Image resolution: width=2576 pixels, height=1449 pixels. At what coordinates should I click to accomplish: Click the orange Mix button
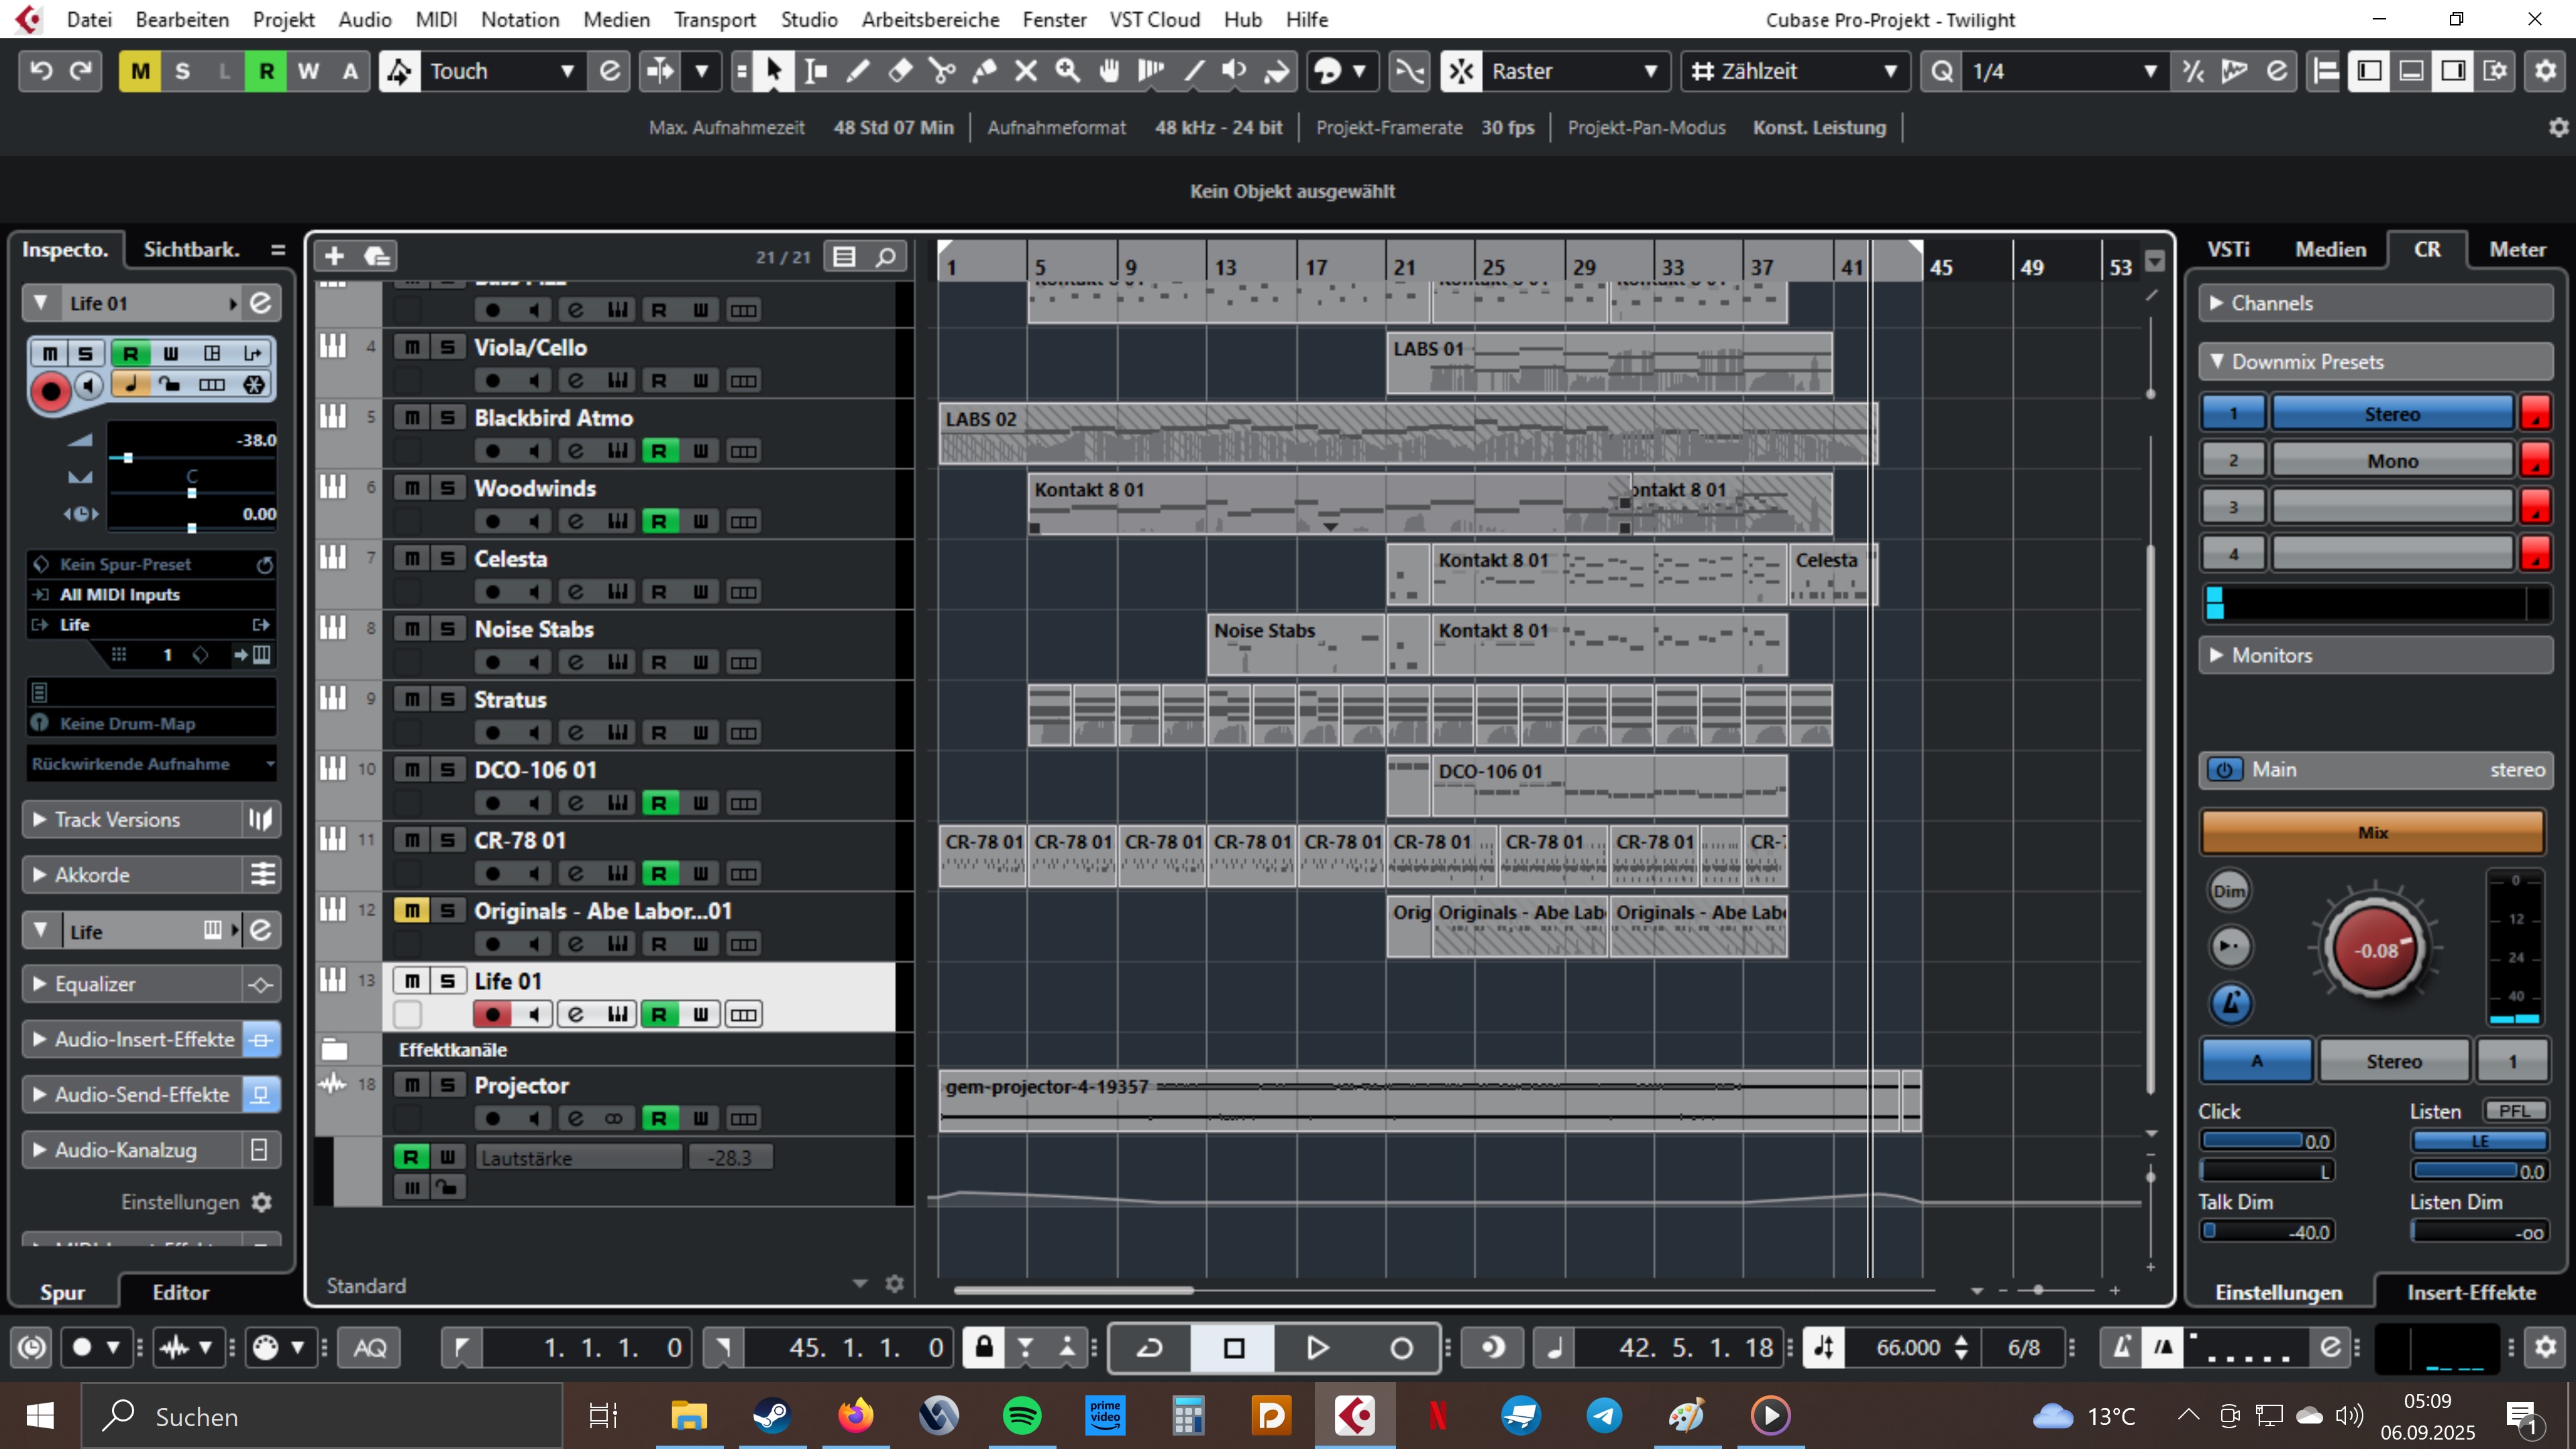[2371, 832]
